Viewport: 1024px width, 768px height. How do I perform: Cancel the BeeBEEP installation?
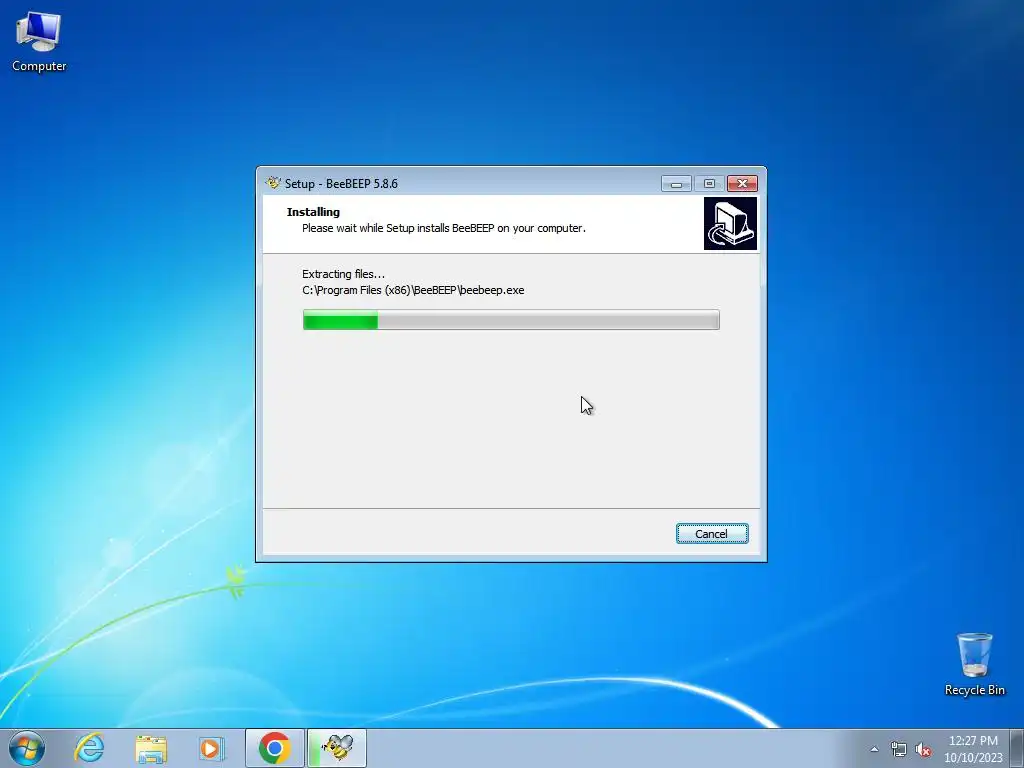(712, 534)
